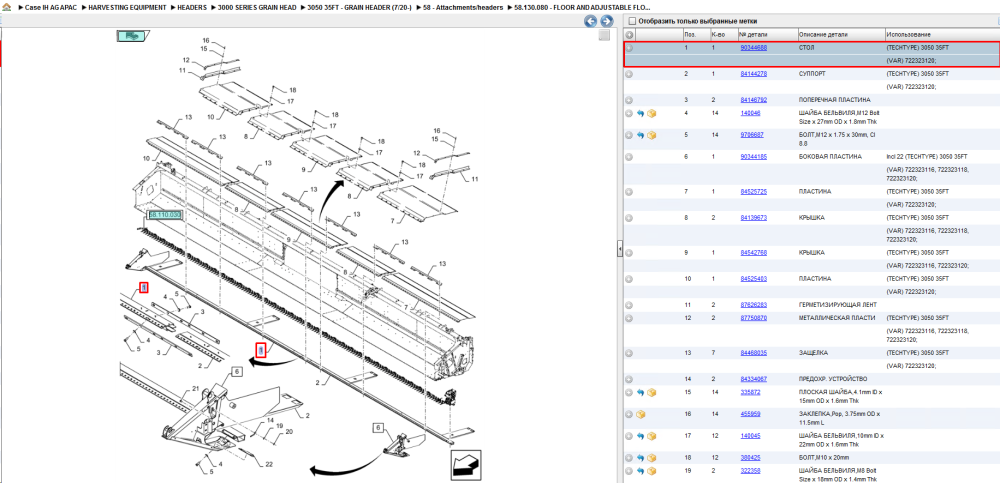
Task: Click the box icon for part 140046
Action: point(651,114)
